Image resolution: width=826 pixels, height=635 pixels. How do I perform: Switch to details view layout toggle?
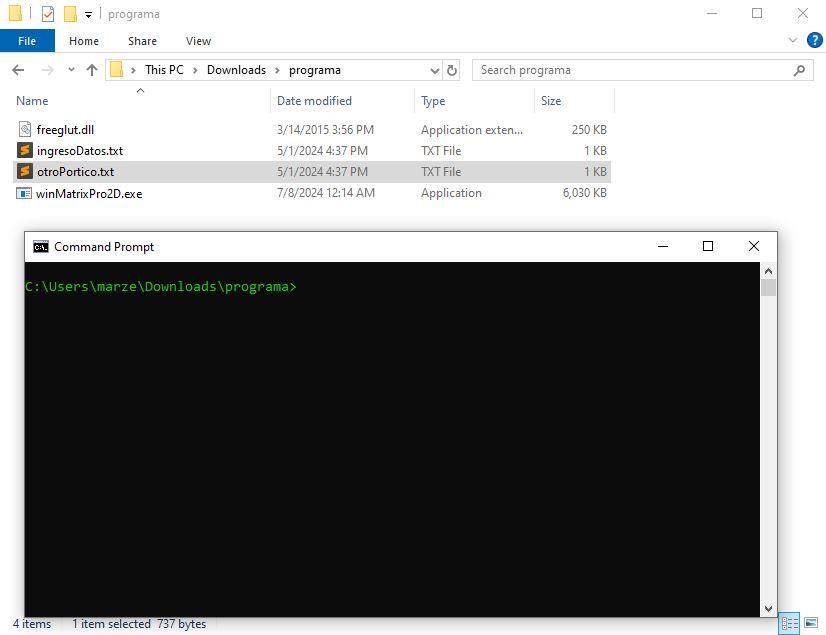789,623
